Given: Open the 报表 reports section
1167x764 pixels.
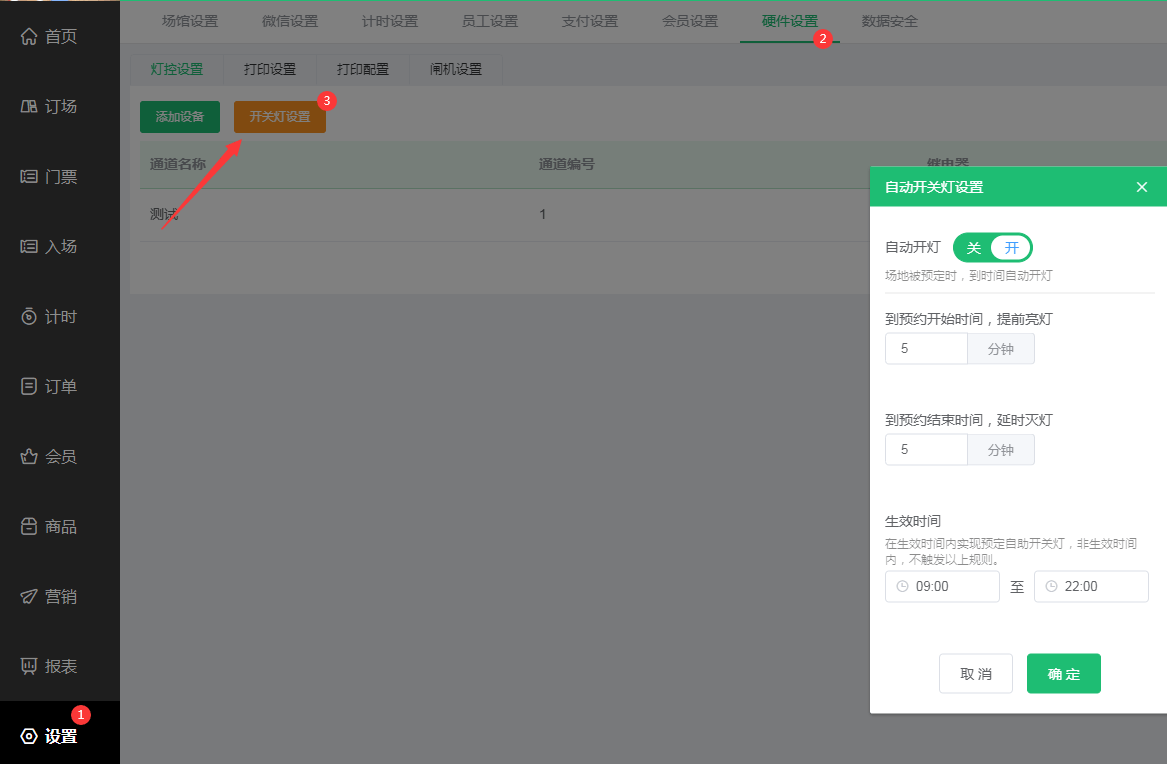Looking at the screenshot, I should [42, 666].
